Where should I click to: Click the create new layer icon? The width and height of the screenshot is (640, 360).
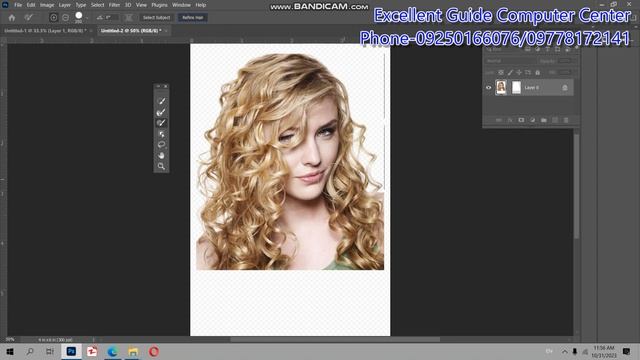click(555, 120)
